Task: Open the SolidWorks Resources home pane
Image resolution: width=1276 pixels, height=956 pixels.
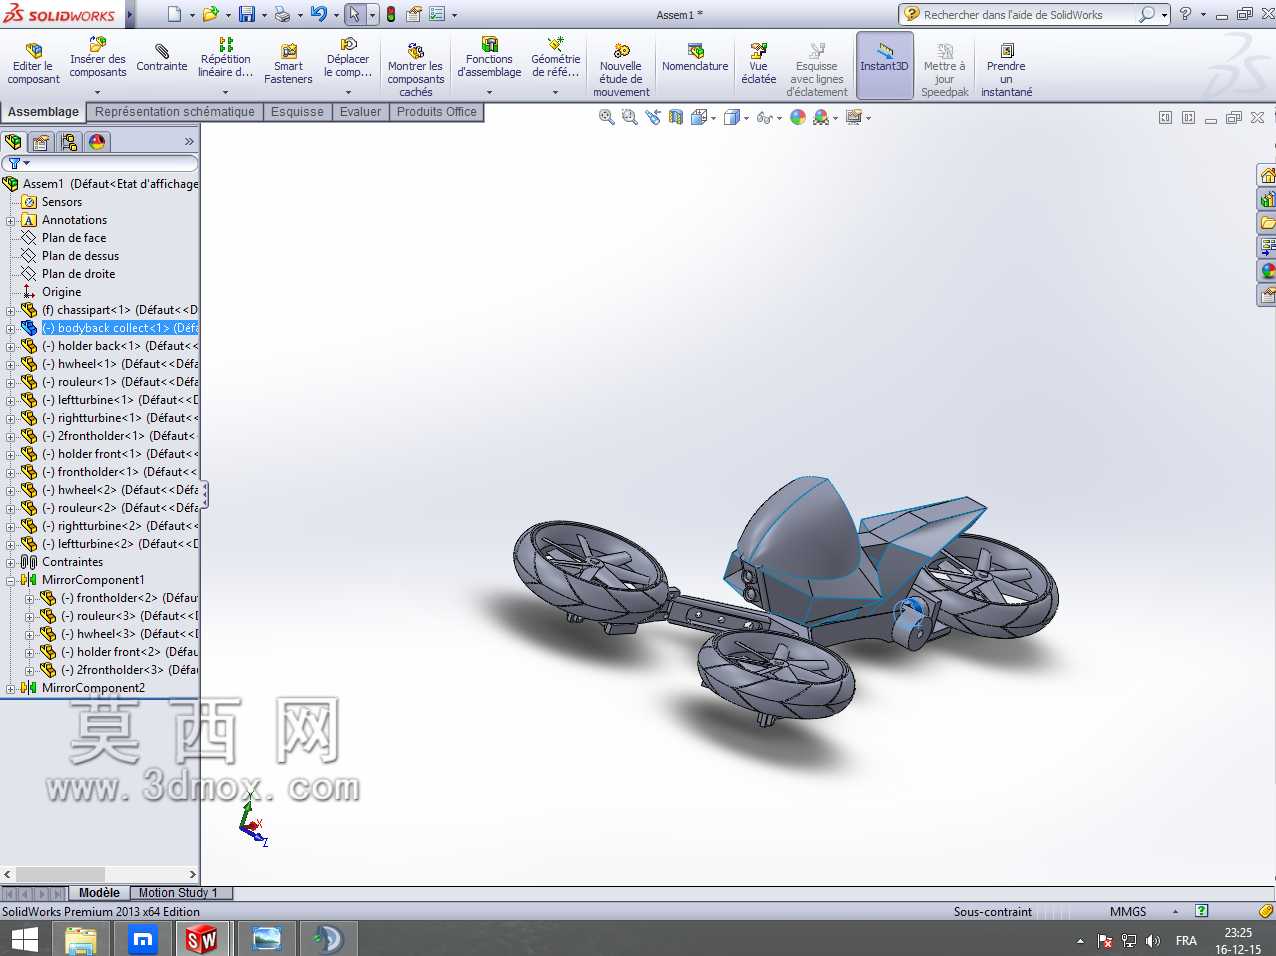Action: pyautogui.click(x=1267, y=176)
